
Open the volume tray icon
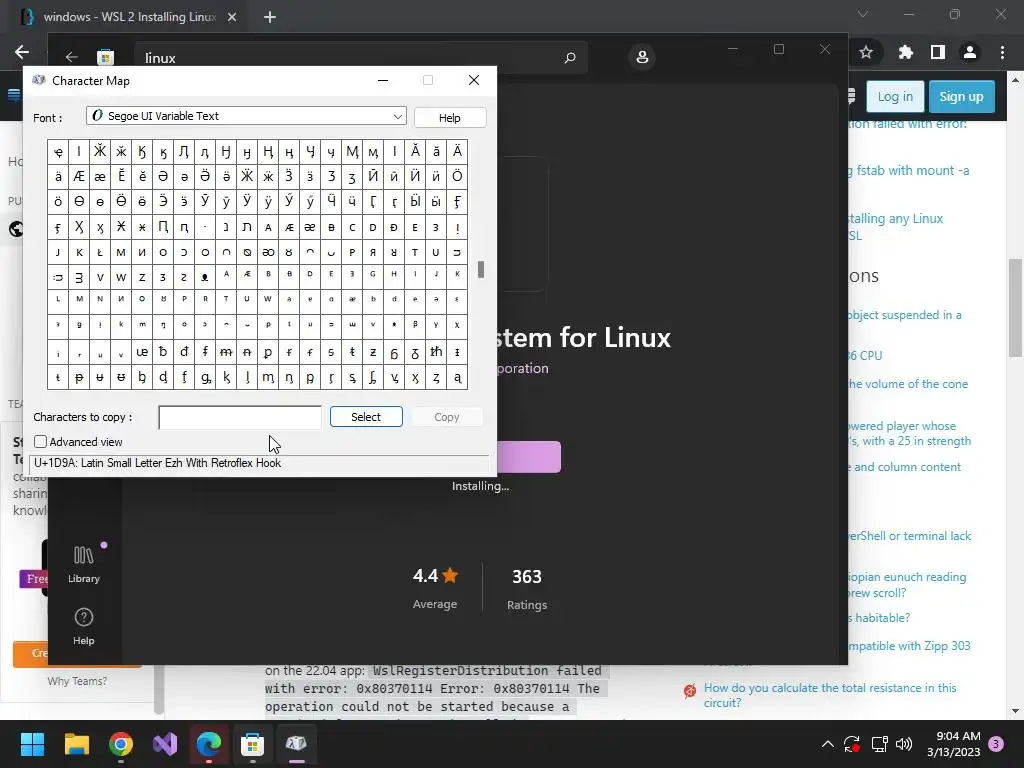click(904, 744)
